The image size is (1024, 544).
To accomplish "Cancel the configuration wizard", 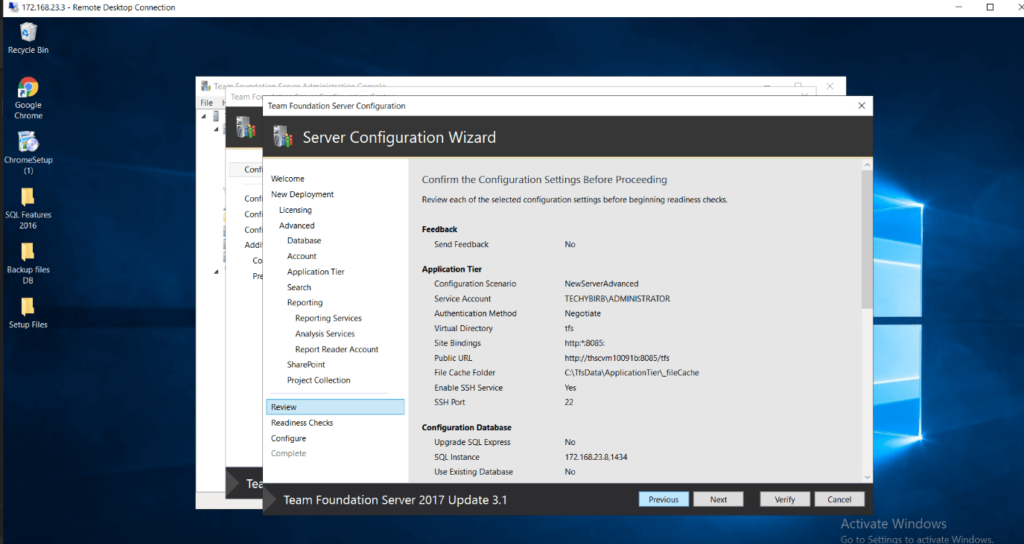I will (x=839, y=500).
